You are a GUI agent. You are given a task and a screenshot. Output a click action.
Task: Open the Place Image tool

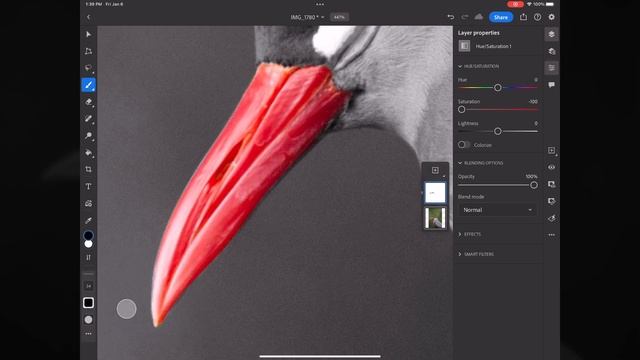pos(89,203)
